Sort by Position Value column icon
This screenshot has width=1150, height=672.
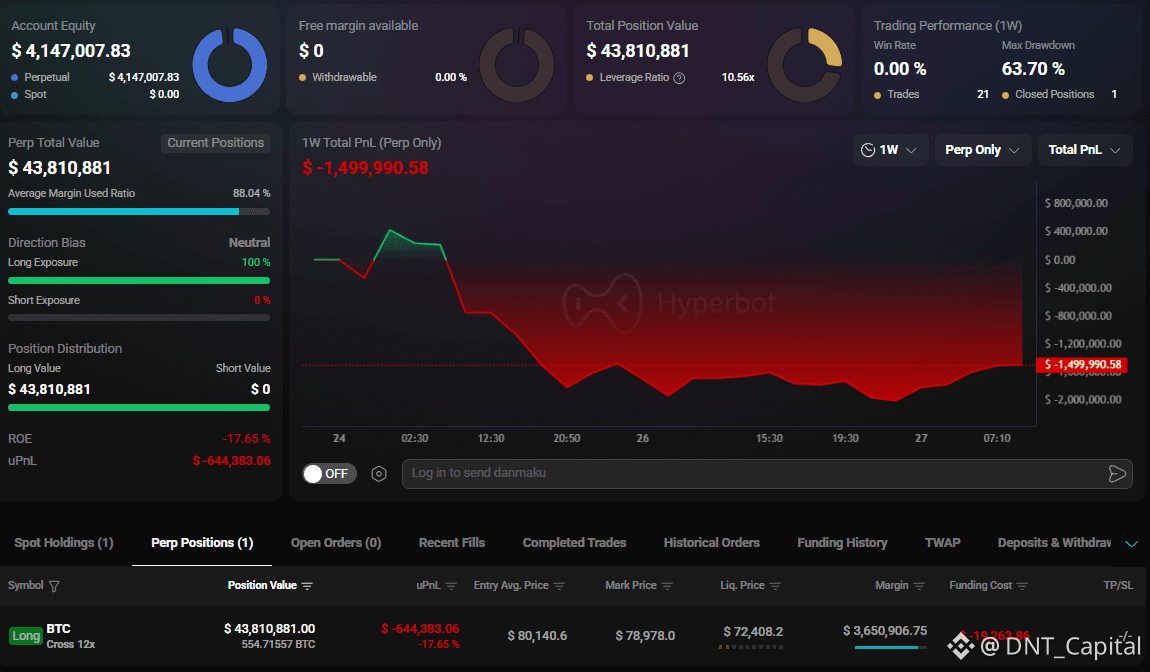[x=307, y=585]
